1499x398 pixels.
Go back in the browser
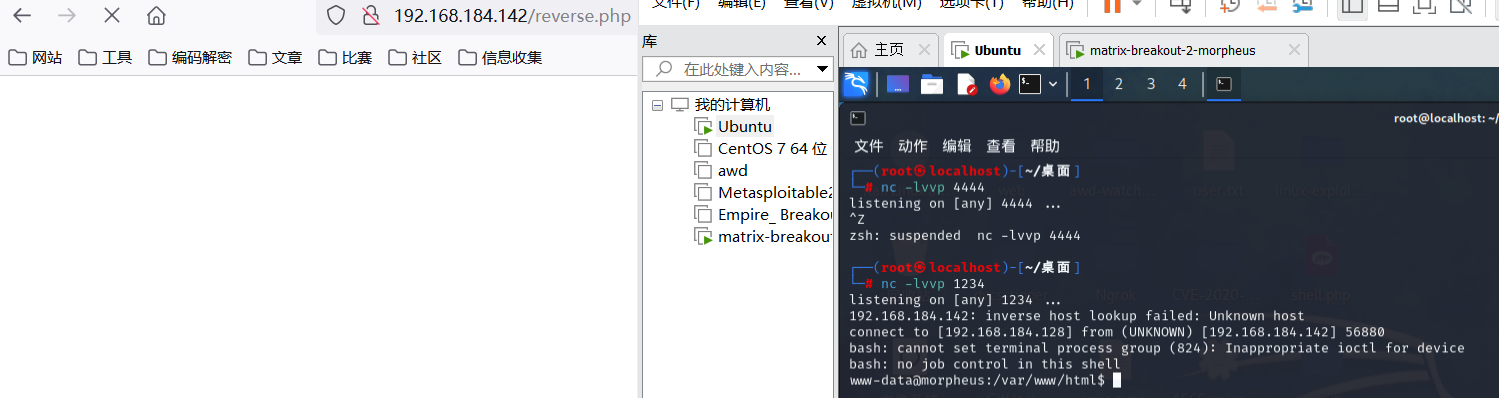(x=21, y=16)
